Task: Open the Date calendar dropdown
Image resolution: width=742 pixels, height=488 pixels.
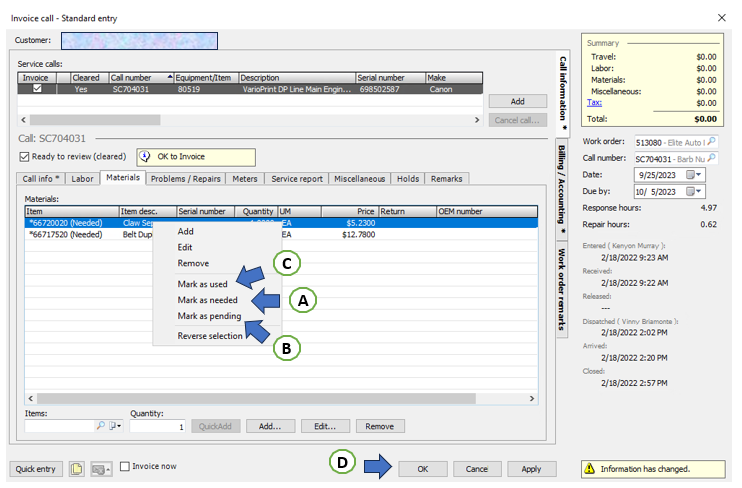Action: 694,175
